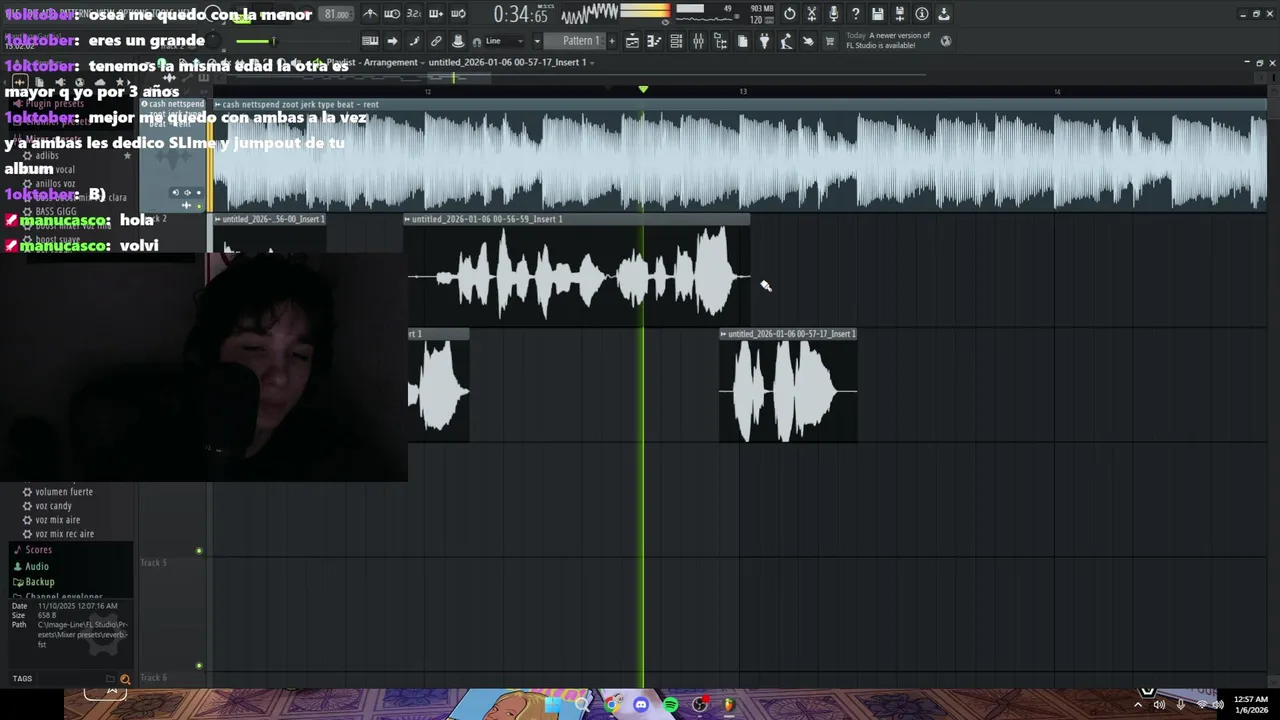Click the green playhead marker on timeline
Image resolution: width=1280 pixels, height=720 pixels.
coord(643,90)
